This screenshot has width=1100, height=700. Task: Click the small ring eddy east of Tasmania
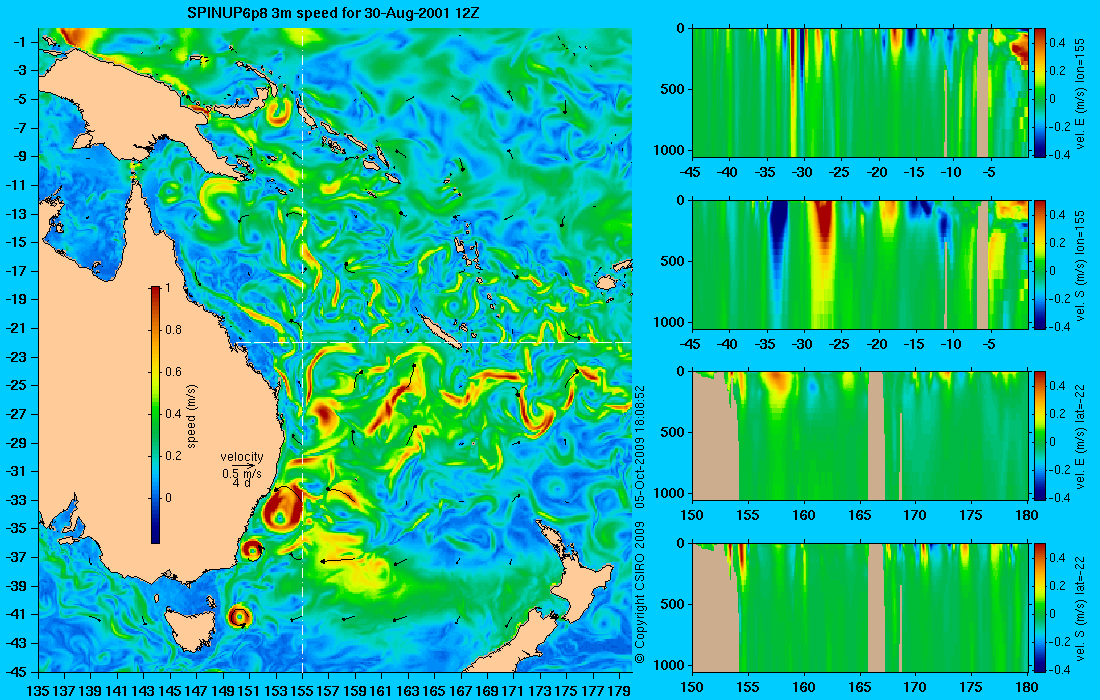239,617
